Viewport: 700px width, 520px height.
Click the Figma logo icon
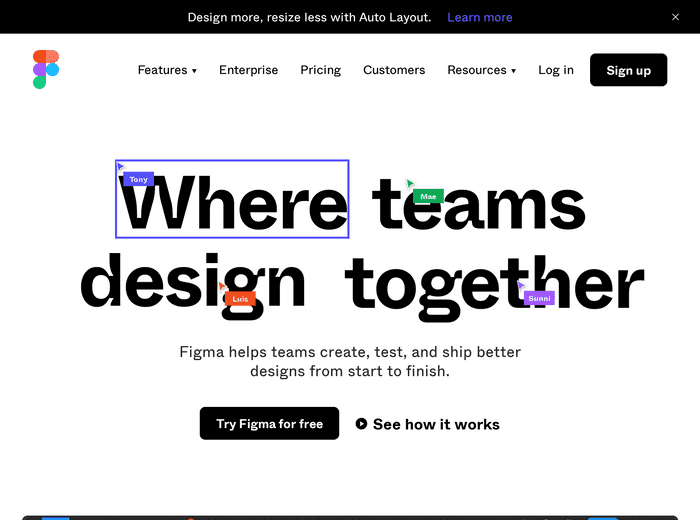point(46,69)
